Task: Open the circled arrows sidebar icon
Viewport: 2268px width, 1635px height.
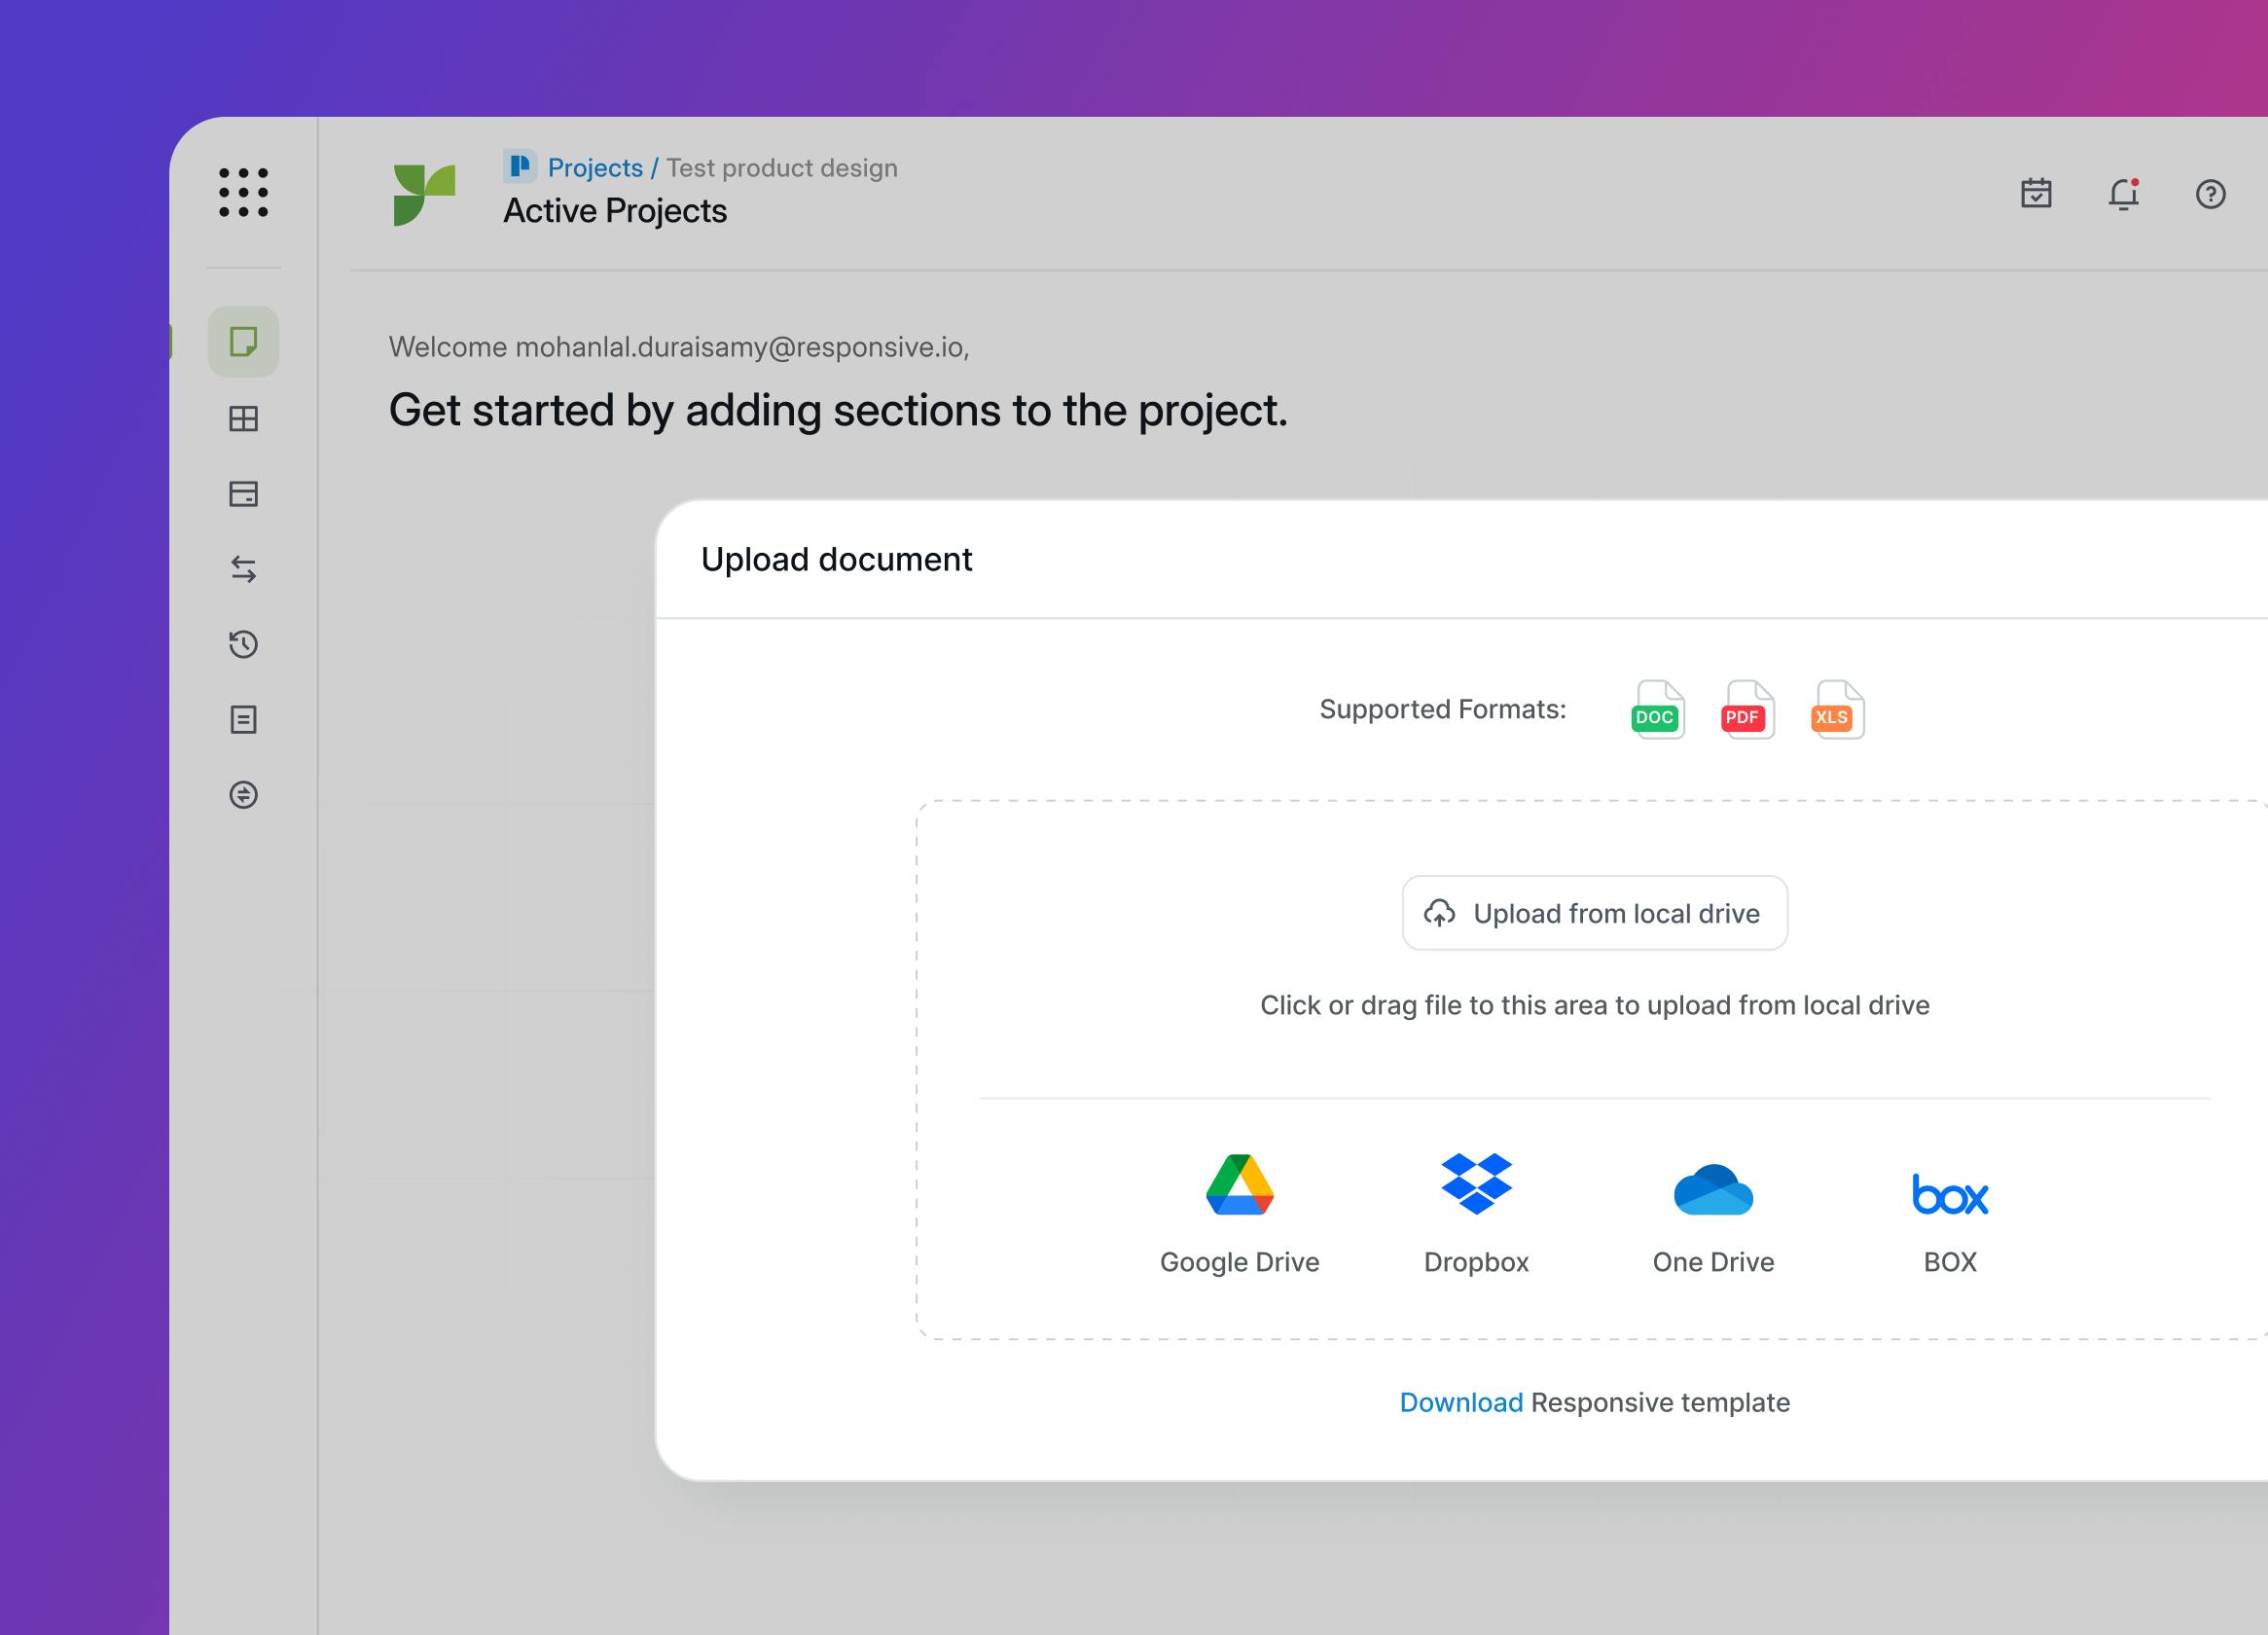Action: click(243, 795)
